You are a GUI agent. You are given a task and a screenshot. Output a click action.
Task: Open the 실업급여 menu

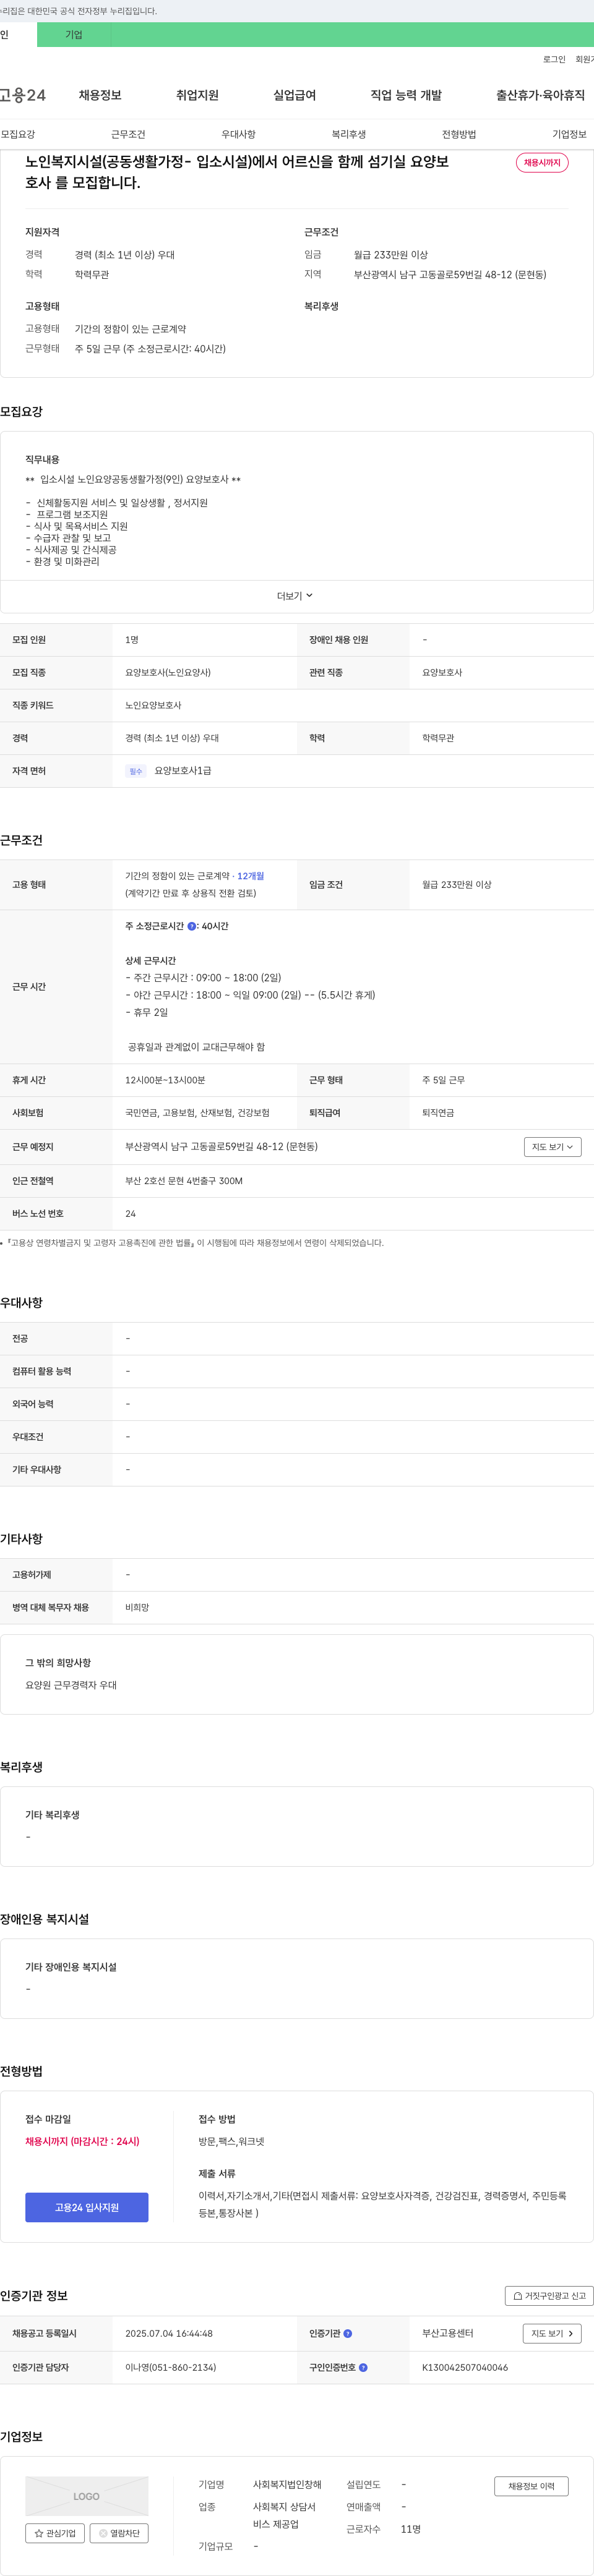point(295,95)
